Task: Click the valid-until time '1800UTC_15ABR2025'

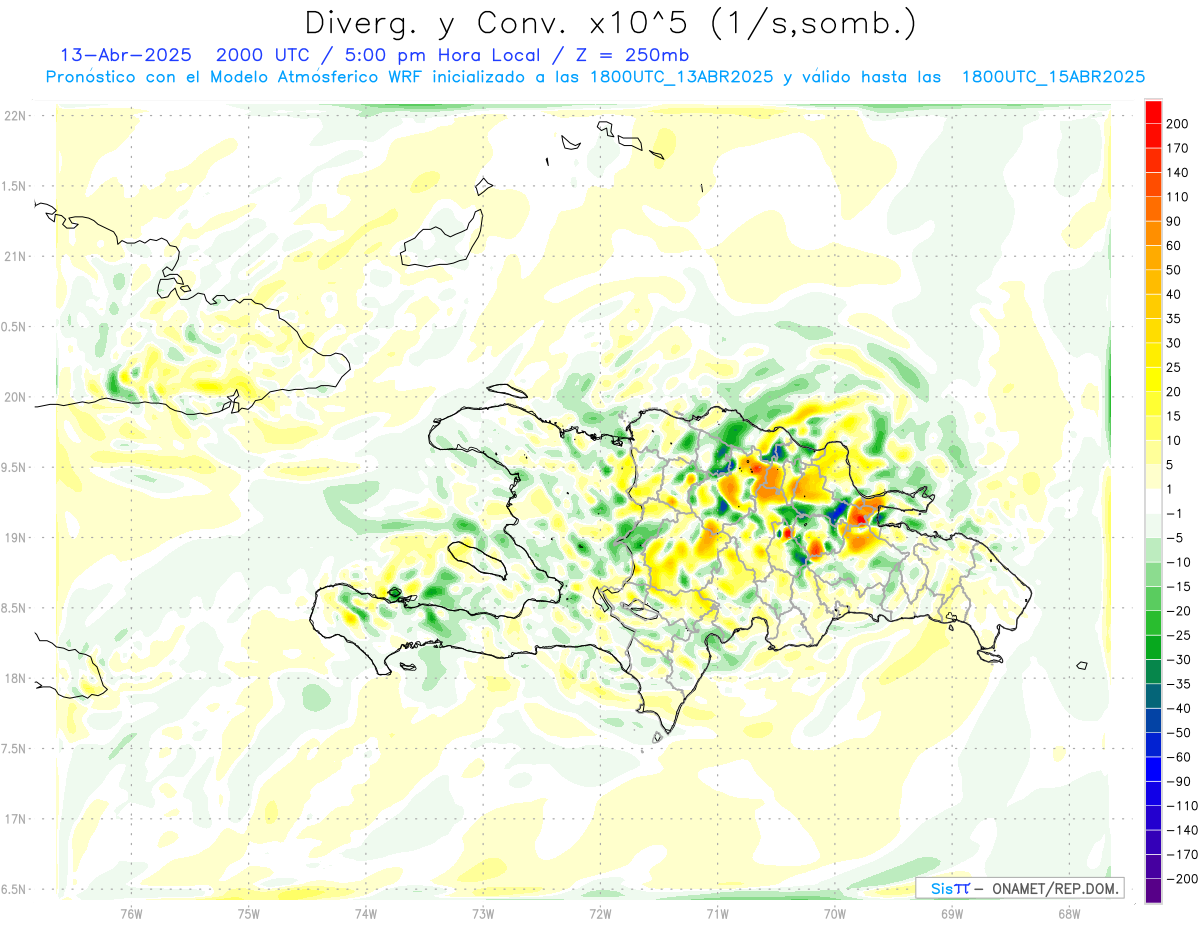Action: pos(1053,77)
